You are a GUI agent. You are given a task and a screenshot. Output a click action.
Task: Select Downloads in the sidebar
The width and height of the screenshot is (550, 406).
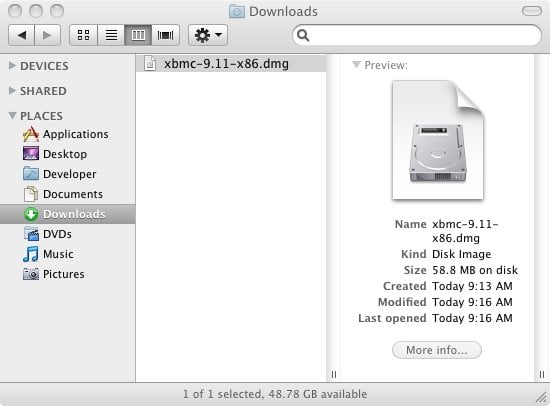pyautogui.click(x=67, y=214)
